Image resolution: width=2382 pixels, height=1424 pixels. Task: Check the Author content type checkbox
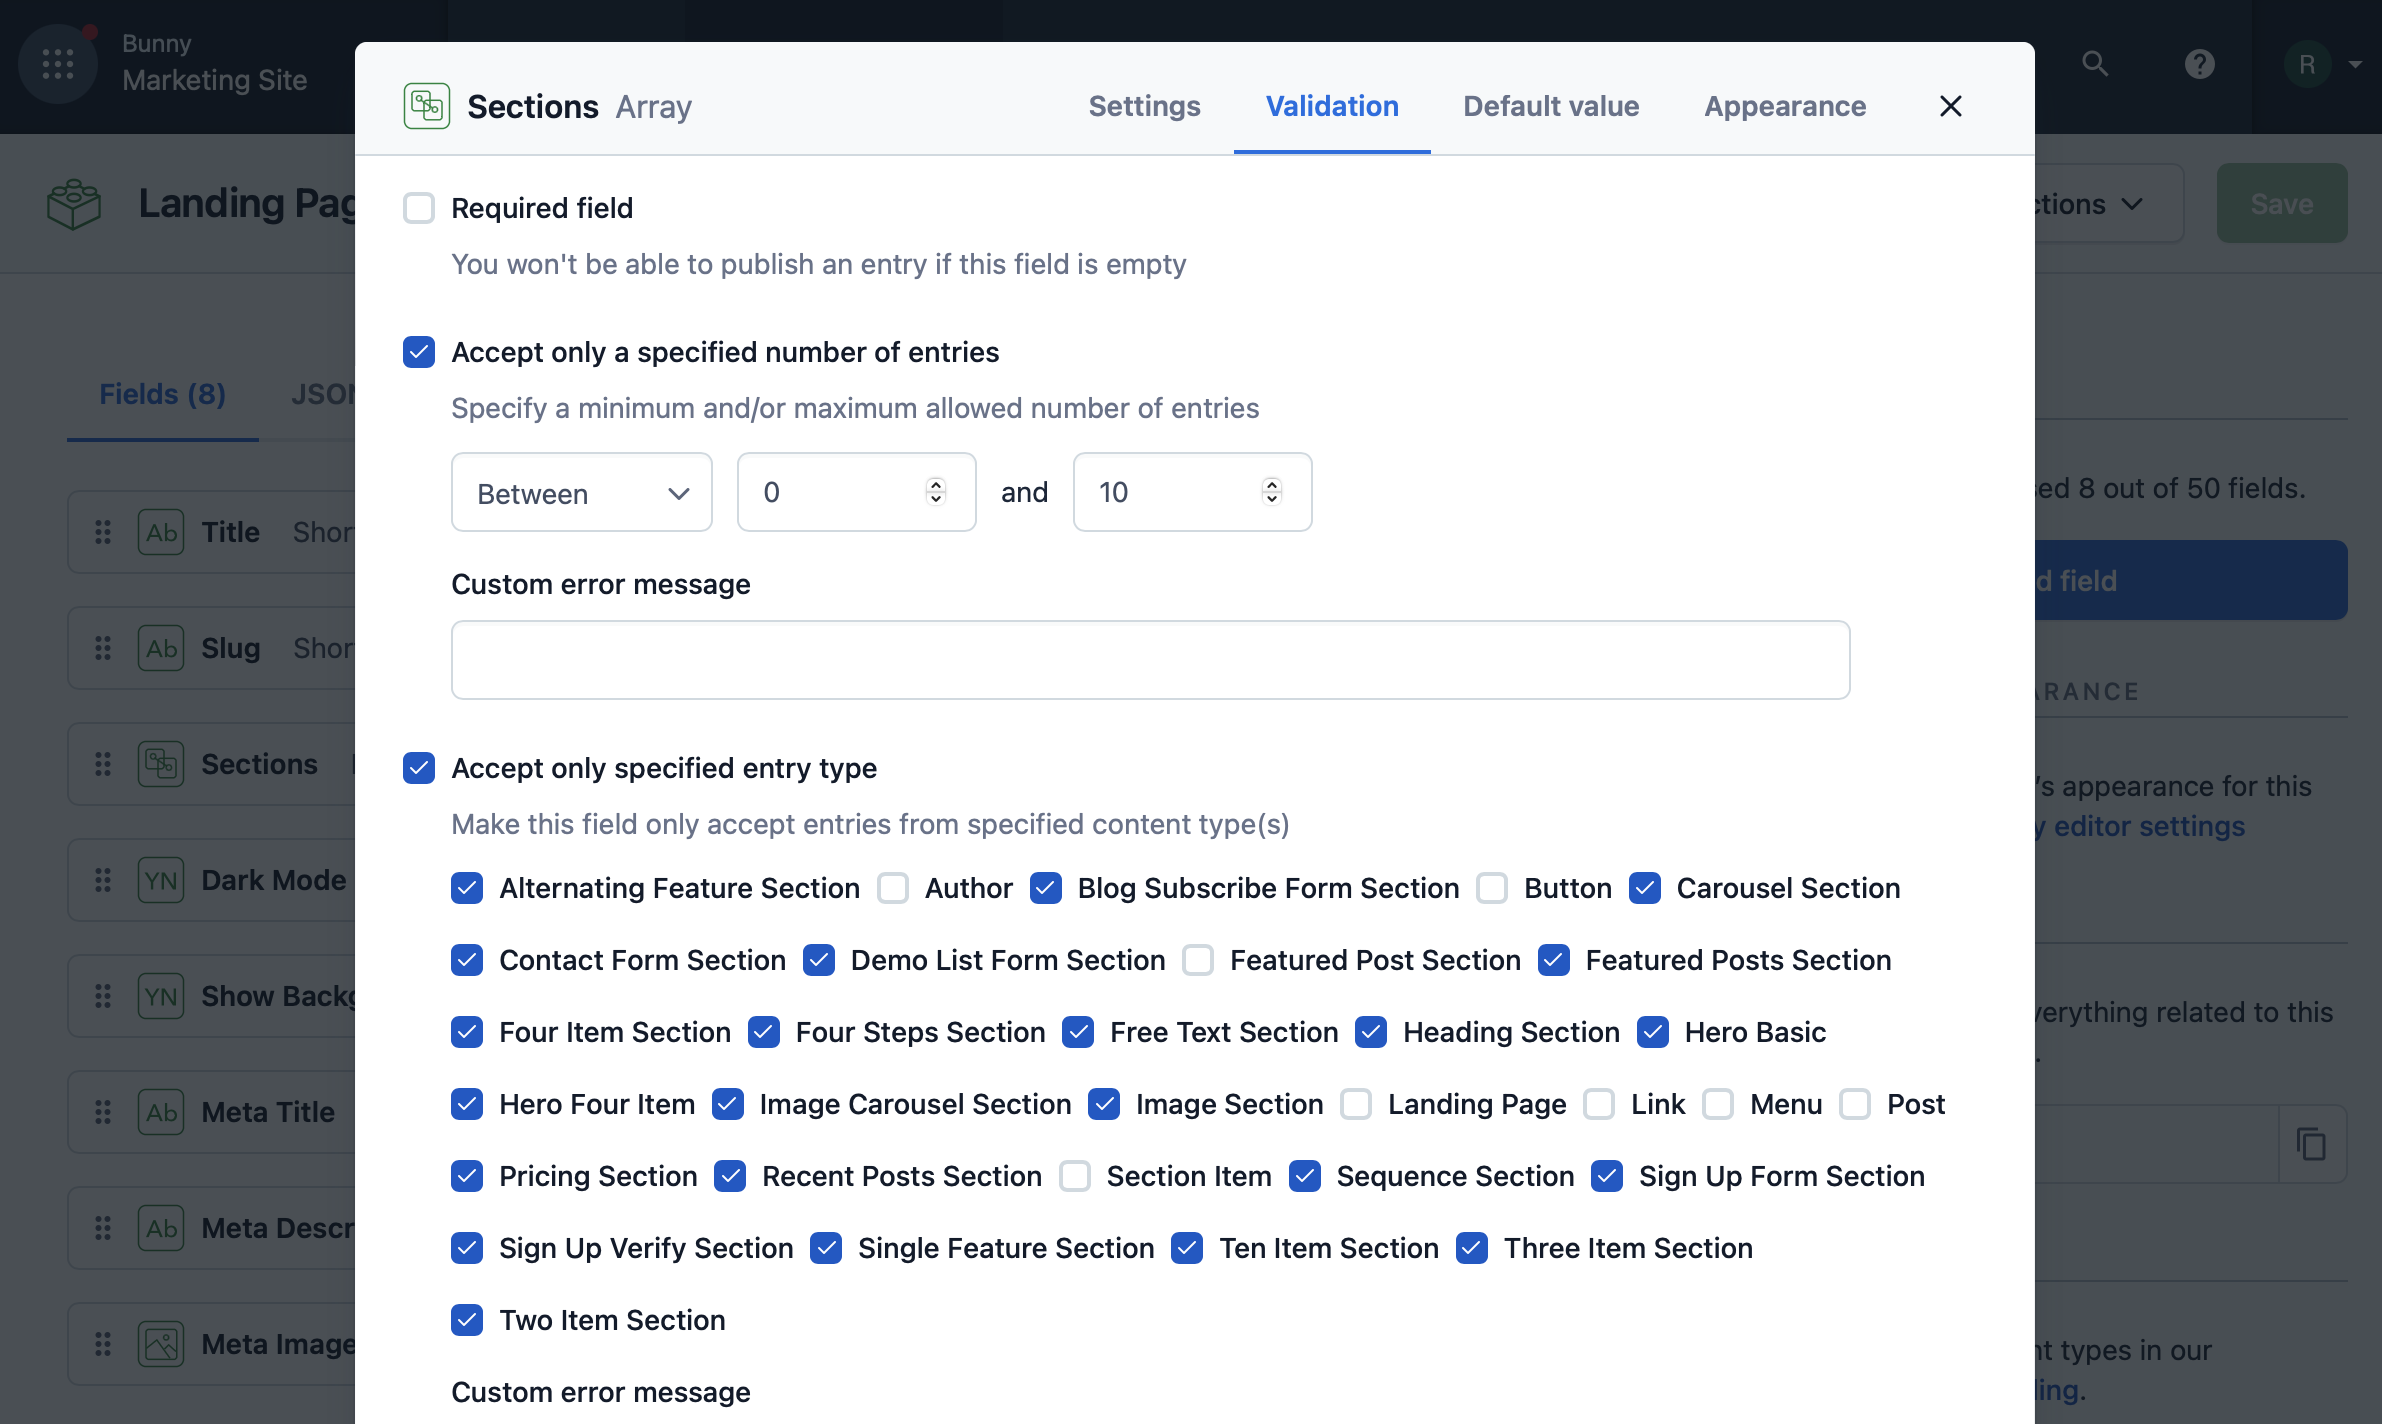click(x=892, y=888)
